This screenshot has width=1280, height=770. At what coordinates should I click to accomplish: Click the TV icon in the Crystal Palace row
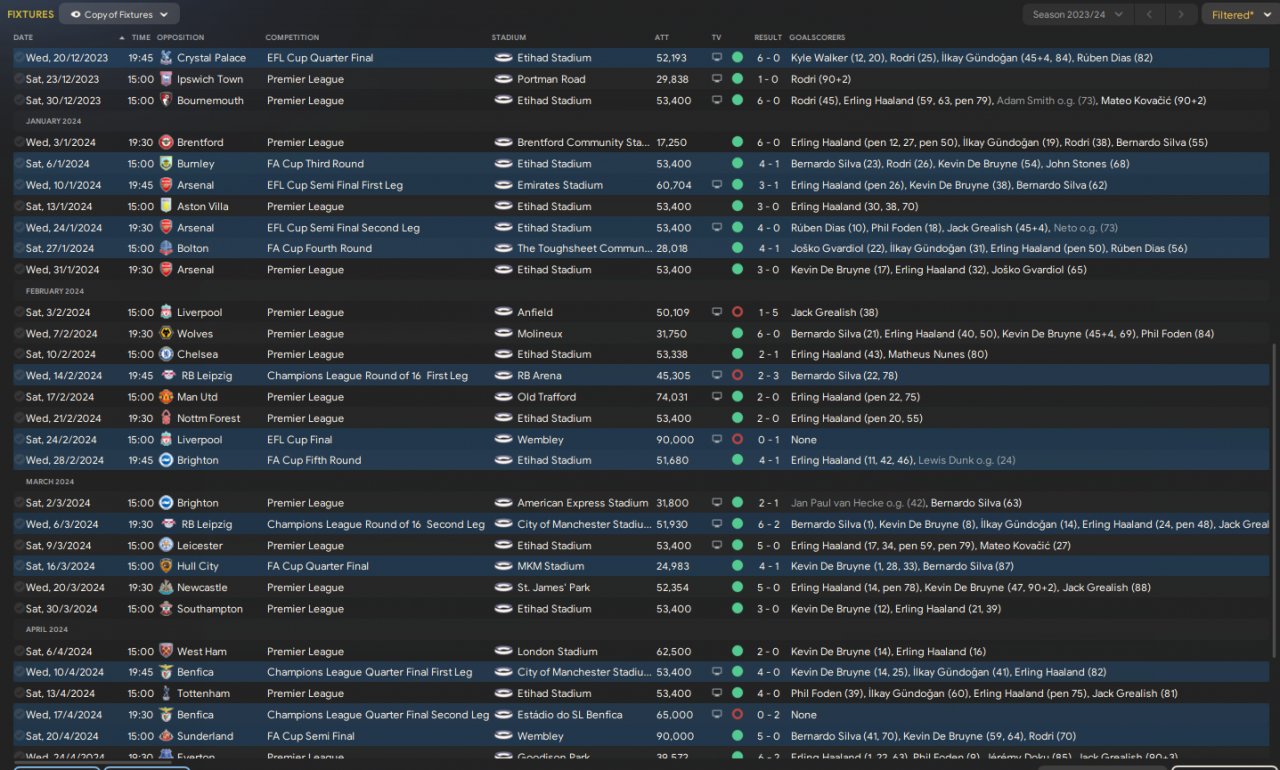coord(716,58)
